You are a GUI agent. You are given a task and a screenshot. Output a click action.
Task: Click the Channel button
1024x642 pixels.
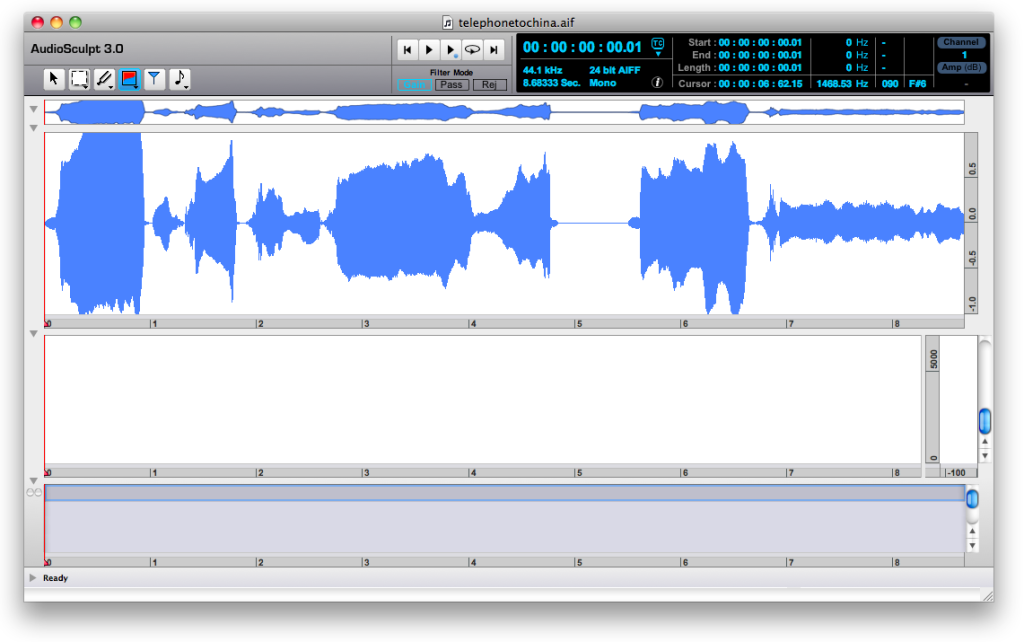[x=961, y=42]
